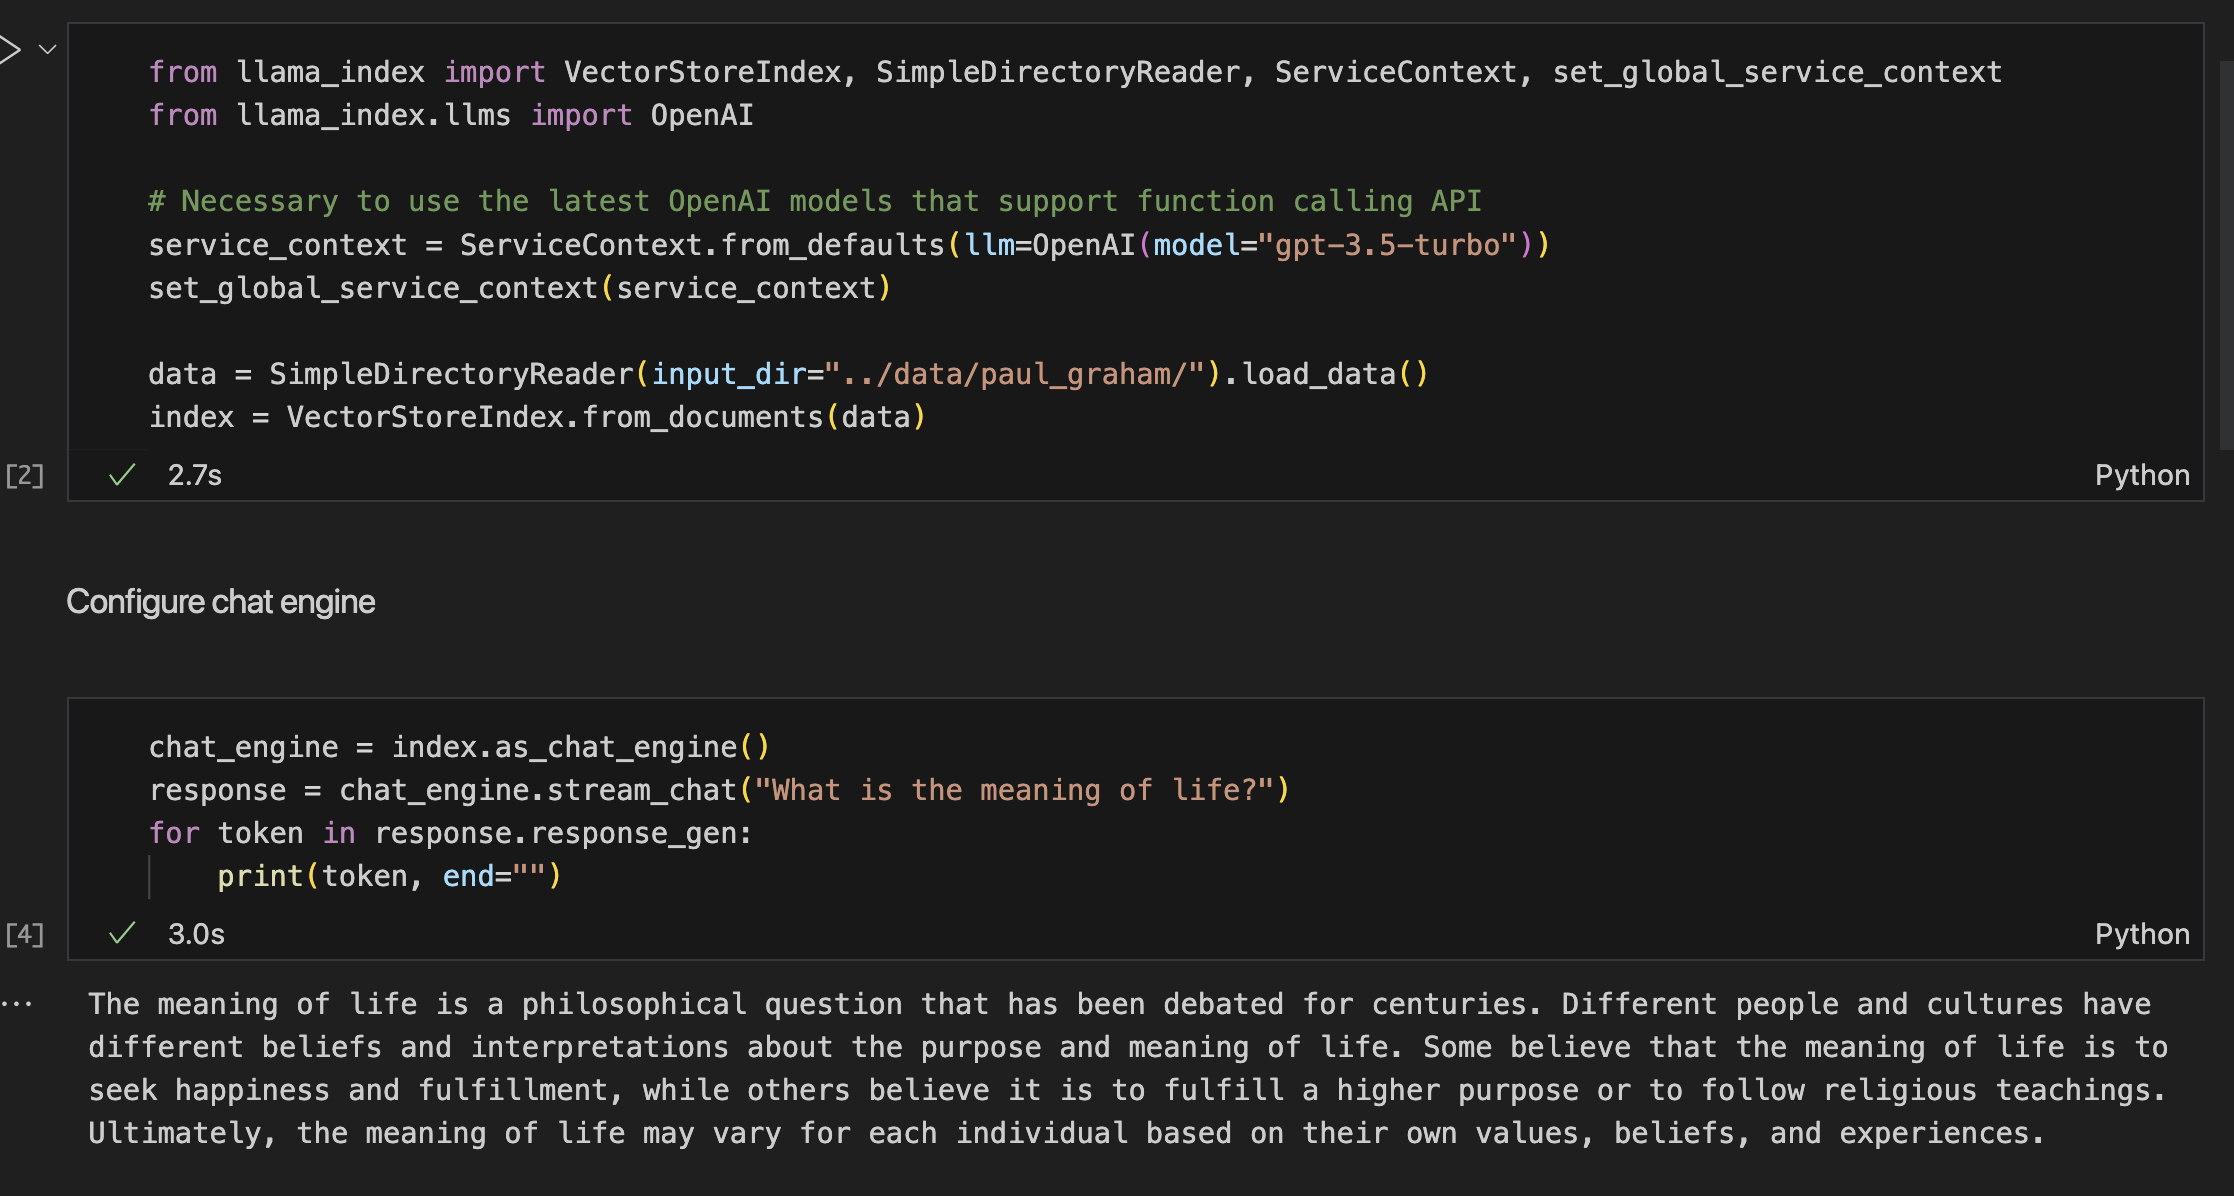Collapse the first code cell with its chevron
The image size is (2234, 1196).
(46, 47)
